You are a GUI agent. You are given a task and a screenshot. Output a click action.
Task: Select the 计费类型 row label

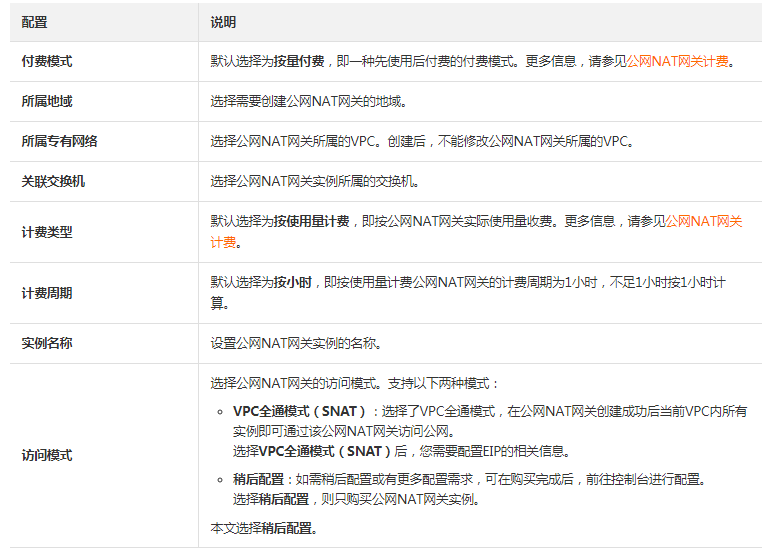coord(47,232)
